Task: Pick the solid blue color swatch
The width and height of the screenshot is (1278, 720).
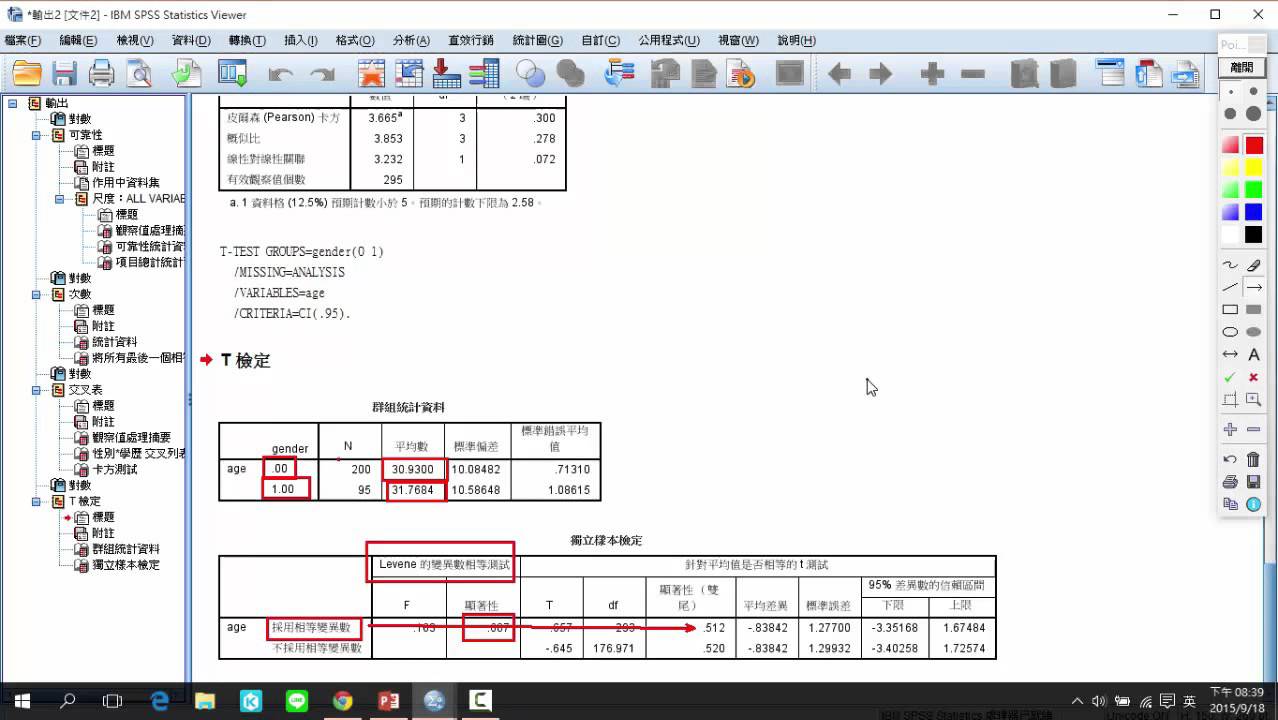Action: 1254,212
